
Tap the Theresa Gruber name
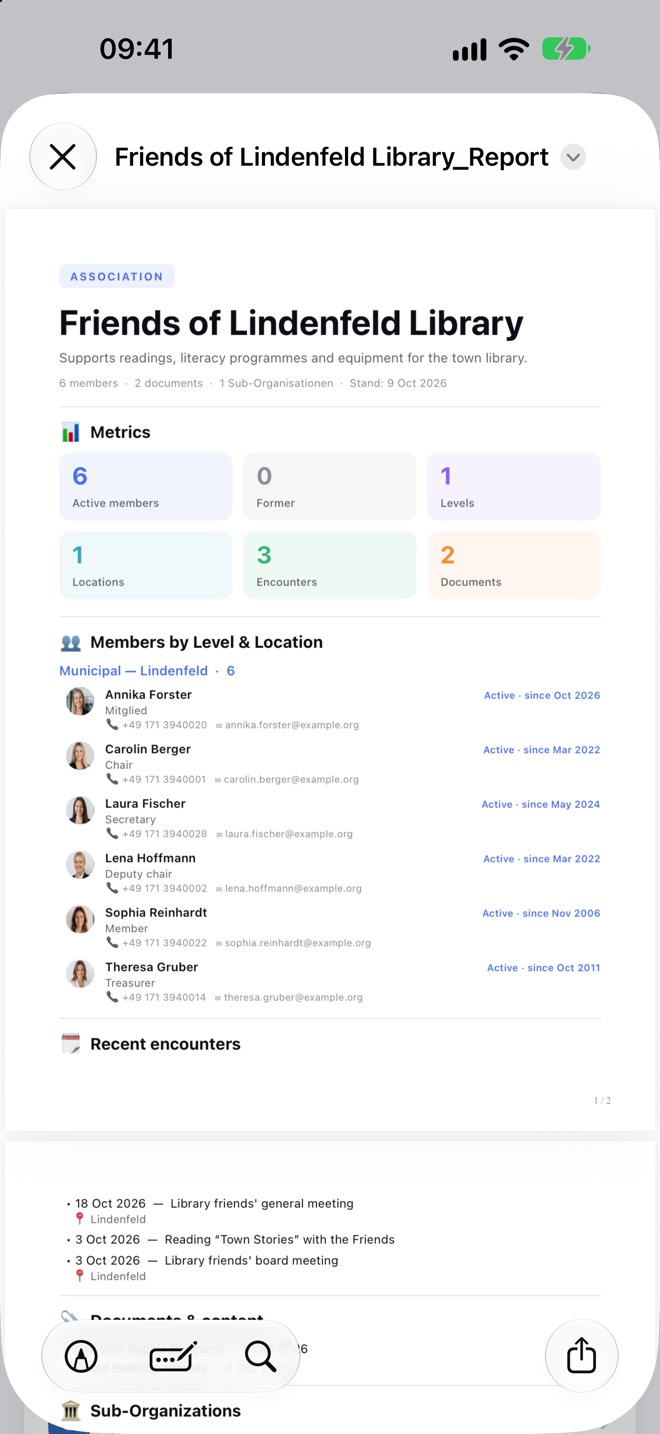pos(151,967)
